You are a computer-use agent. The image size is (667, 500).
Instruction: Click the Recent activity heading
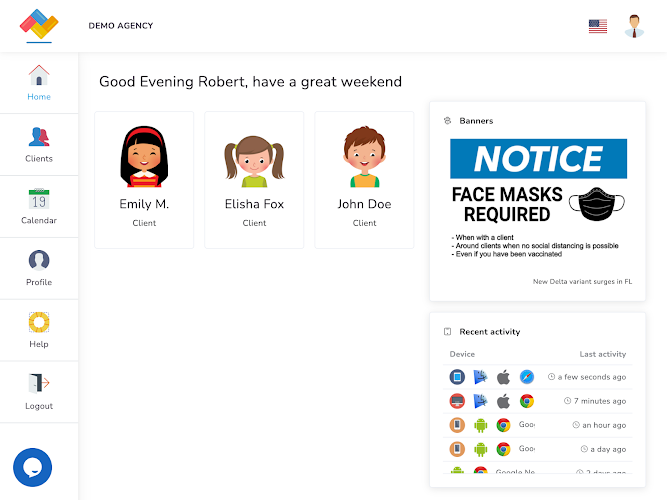(490, 331)
